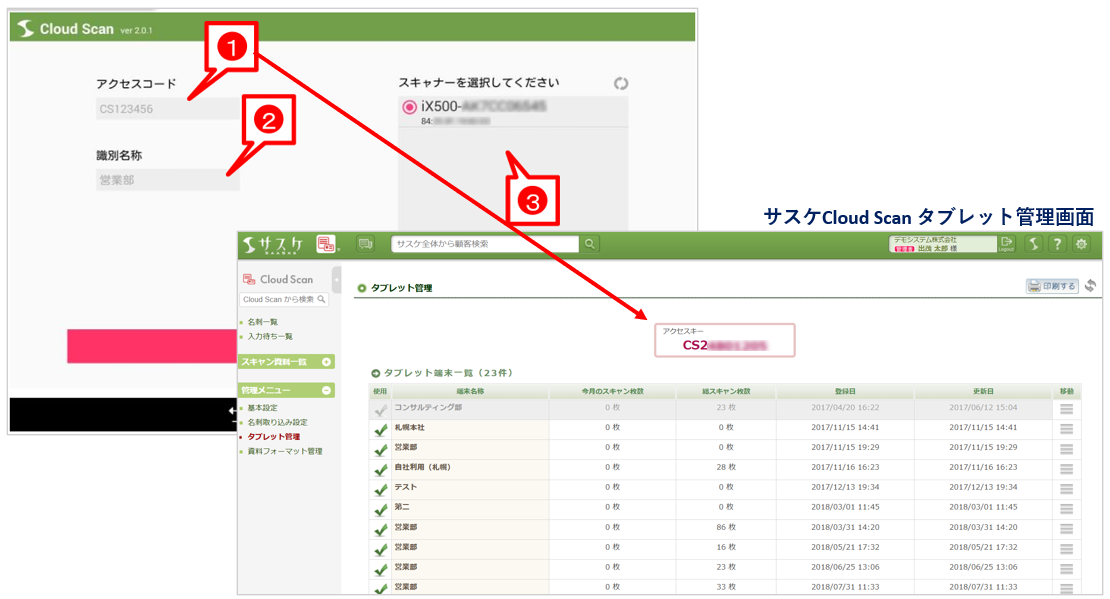The width and height of the screenshot is (1110, 599).
Task: Click the S icon next to Logout
Action: tap(1034, 244)
